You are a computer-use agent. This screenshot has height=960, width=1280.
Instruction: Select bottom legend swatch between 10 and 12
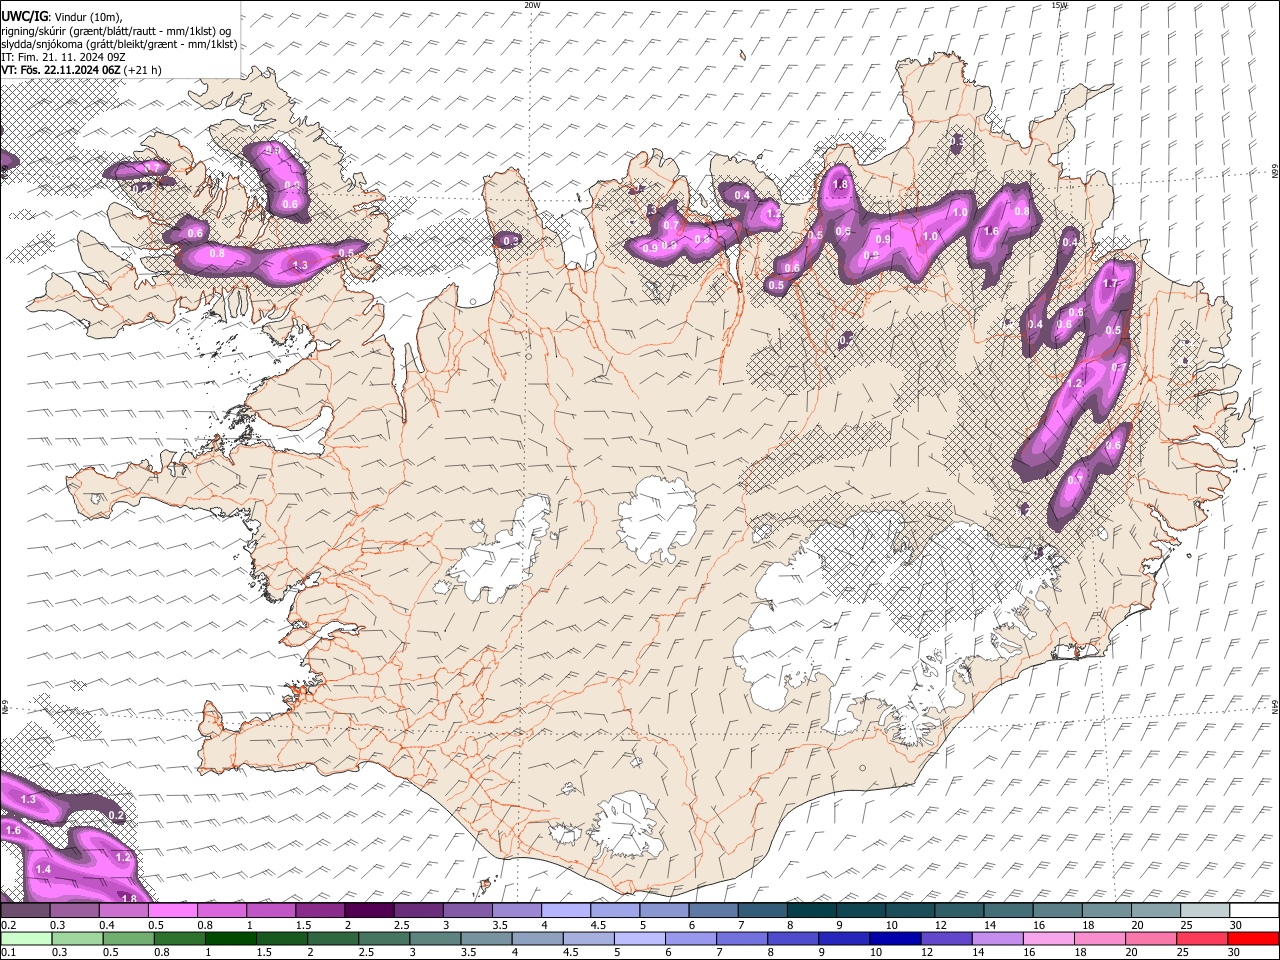pos(895,938)
